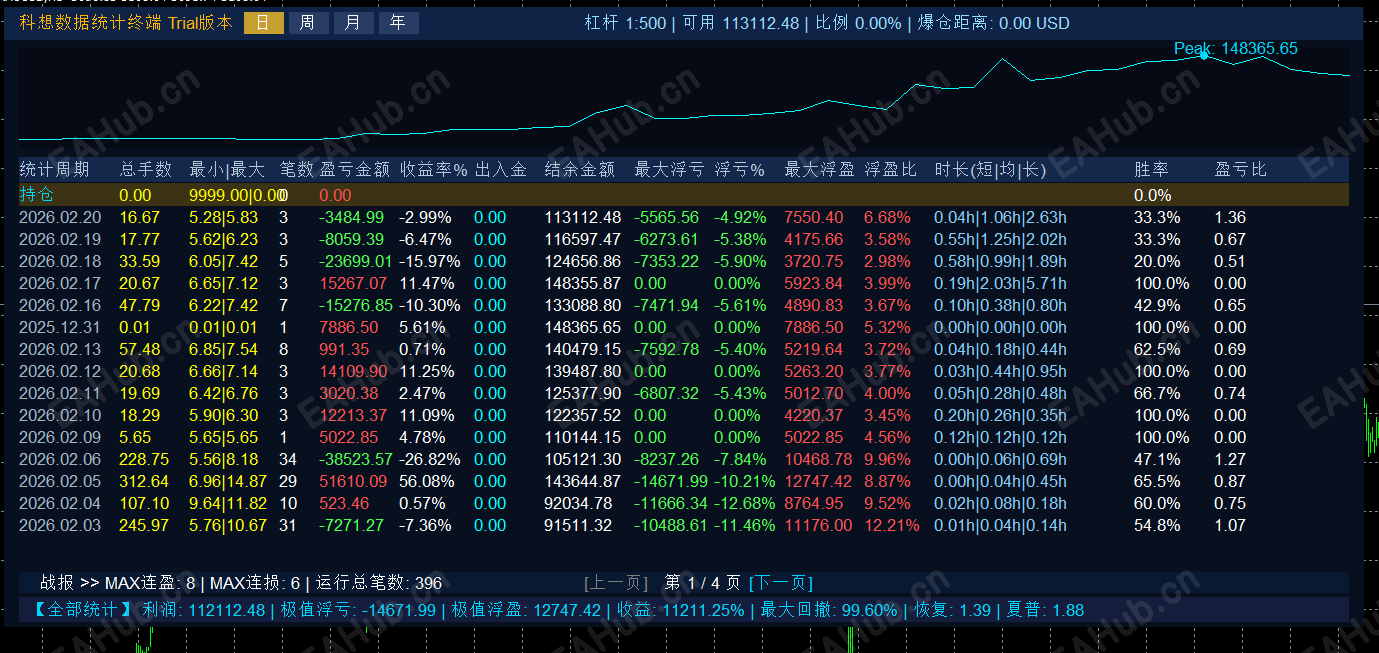Screen dimensions: 1379x653
Task: Switch to the 周 (week) statistics tab
Action: point(308,22)
